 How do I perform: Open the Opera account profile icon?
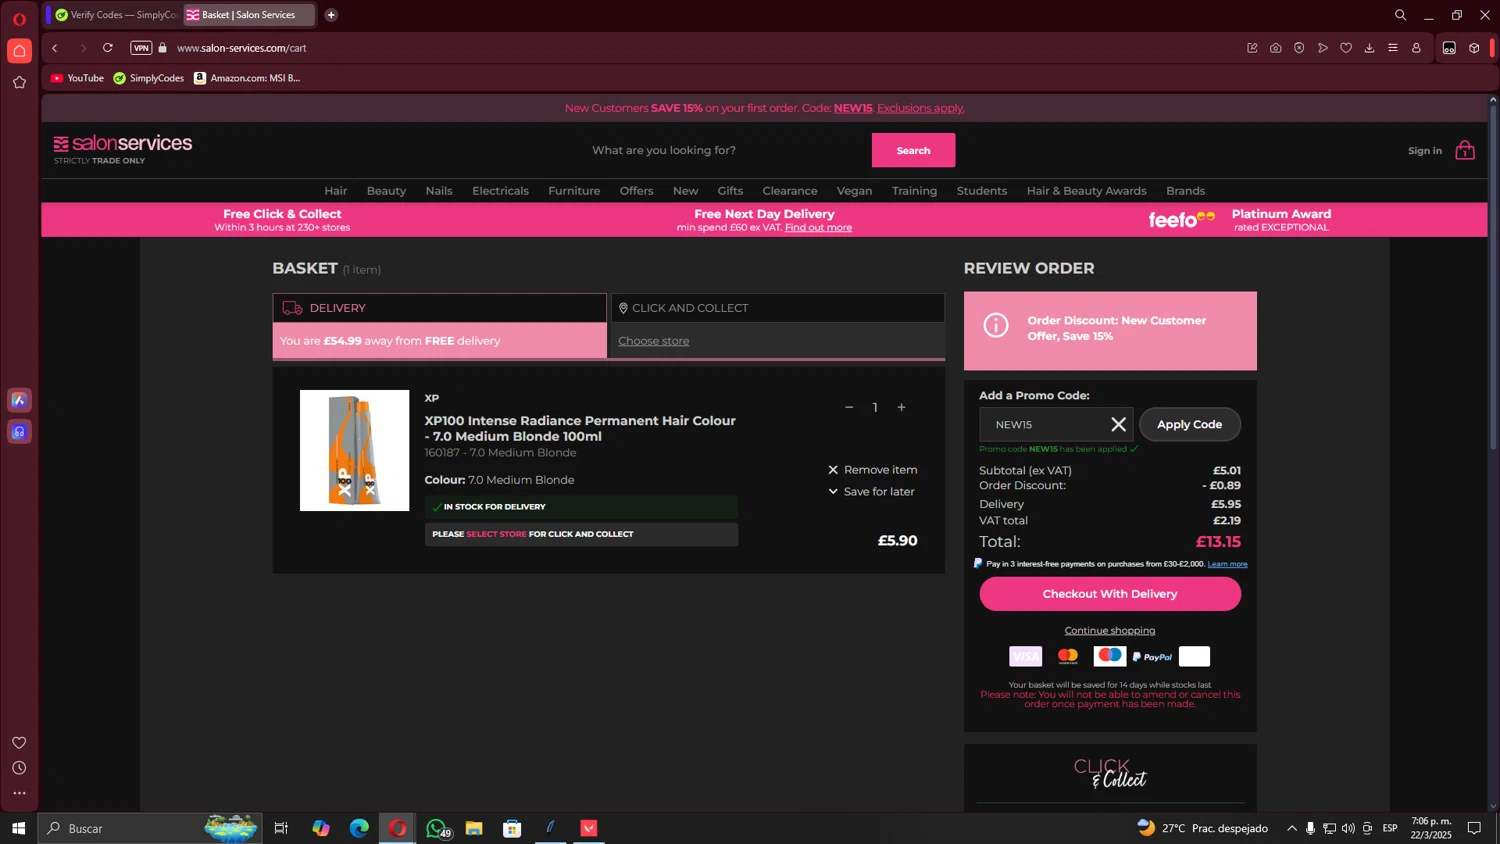click(x=1416, y=48)
